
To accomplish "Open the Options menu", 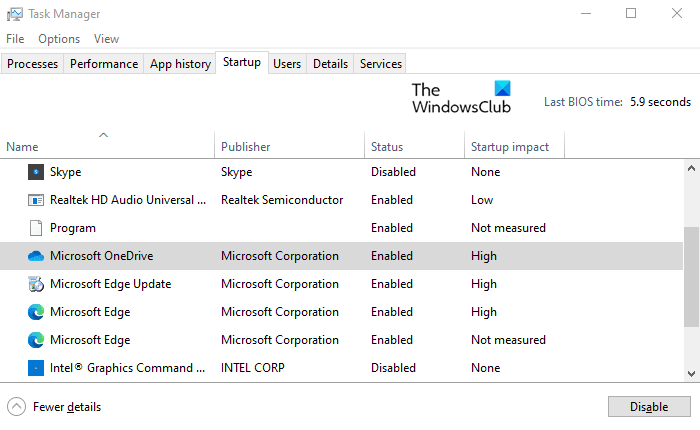I will (x=59, y=39).
